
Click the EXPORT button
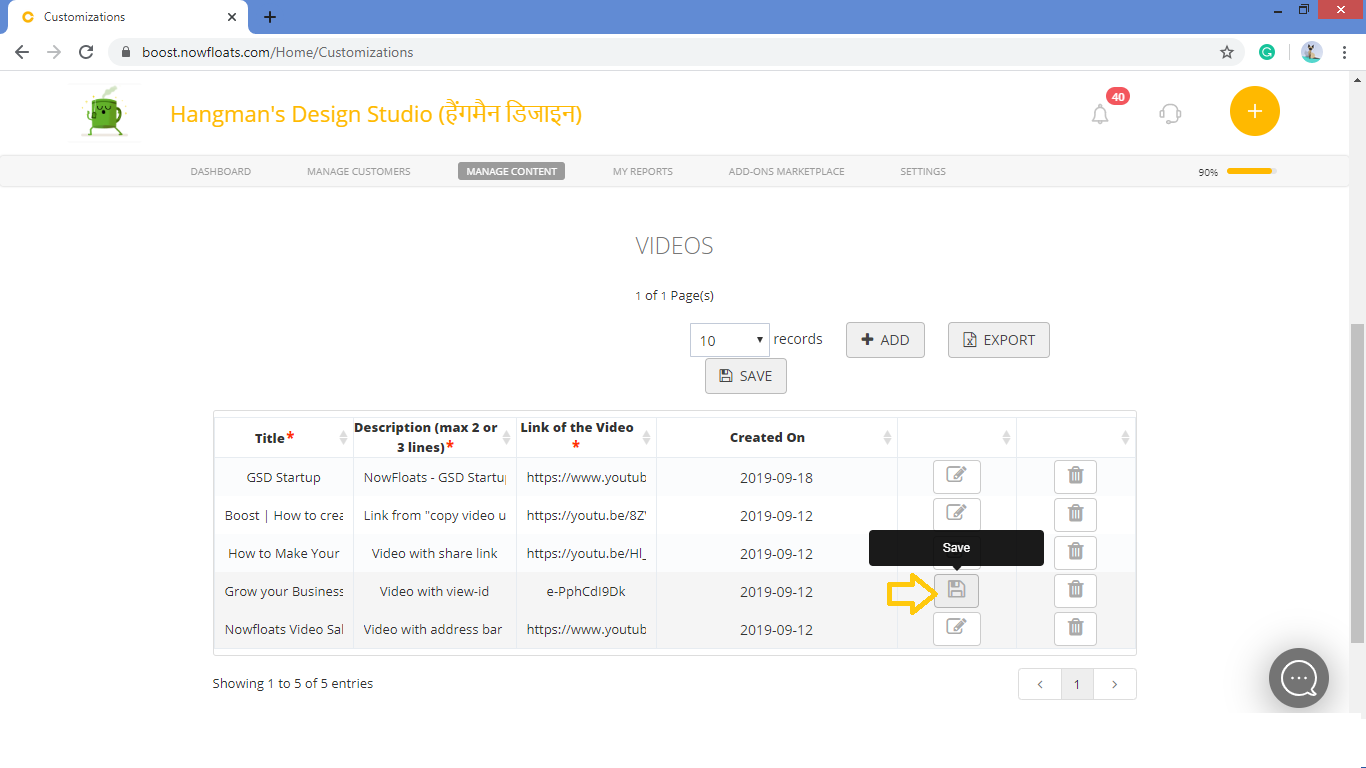999,340
